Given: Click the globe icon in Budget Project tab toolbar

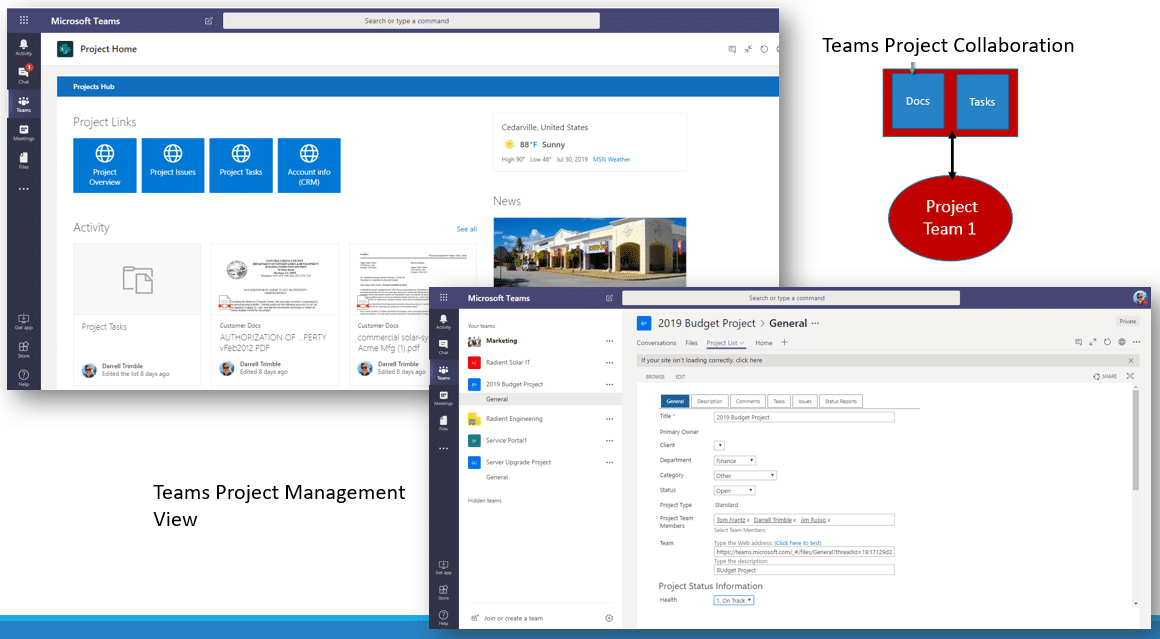Looking at the screenshot, I should (1122, 342).
